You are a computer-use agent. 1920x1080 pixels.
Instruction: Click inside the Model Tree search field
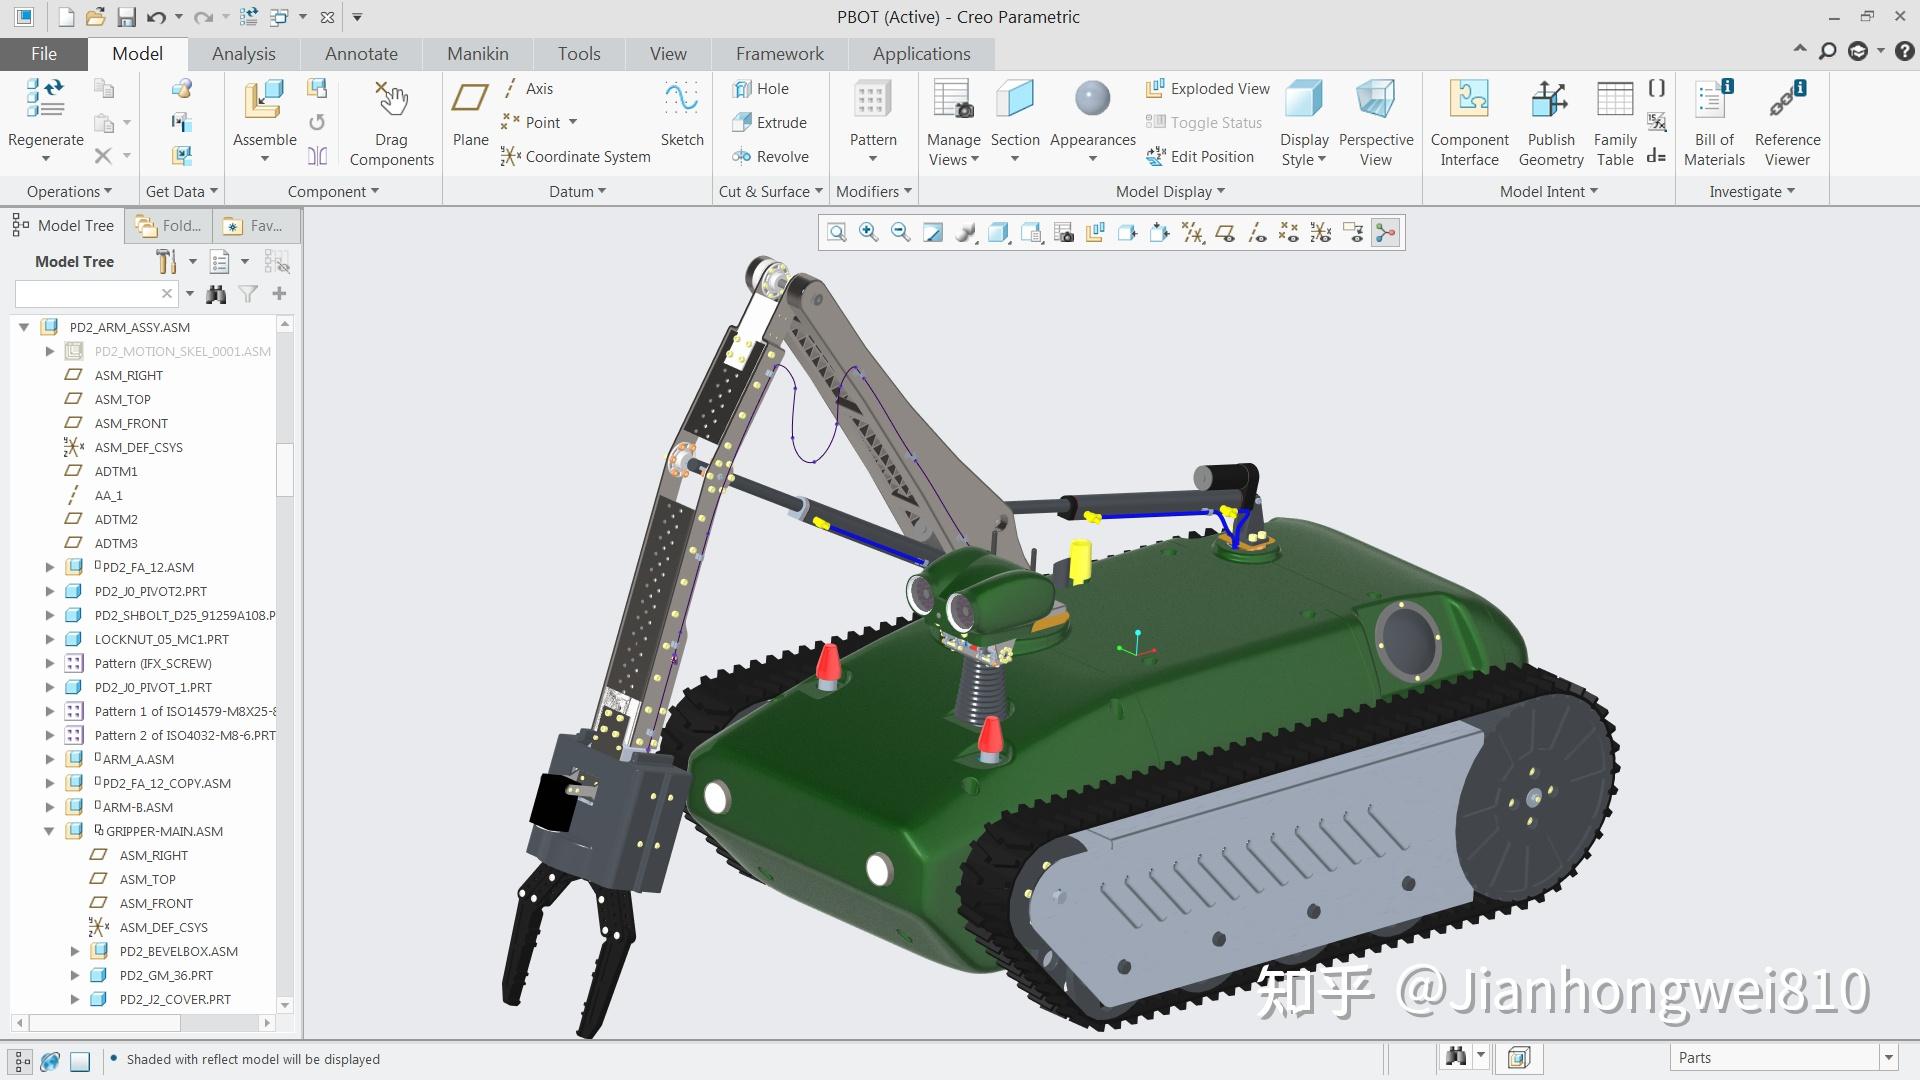[x=90, y=293]
